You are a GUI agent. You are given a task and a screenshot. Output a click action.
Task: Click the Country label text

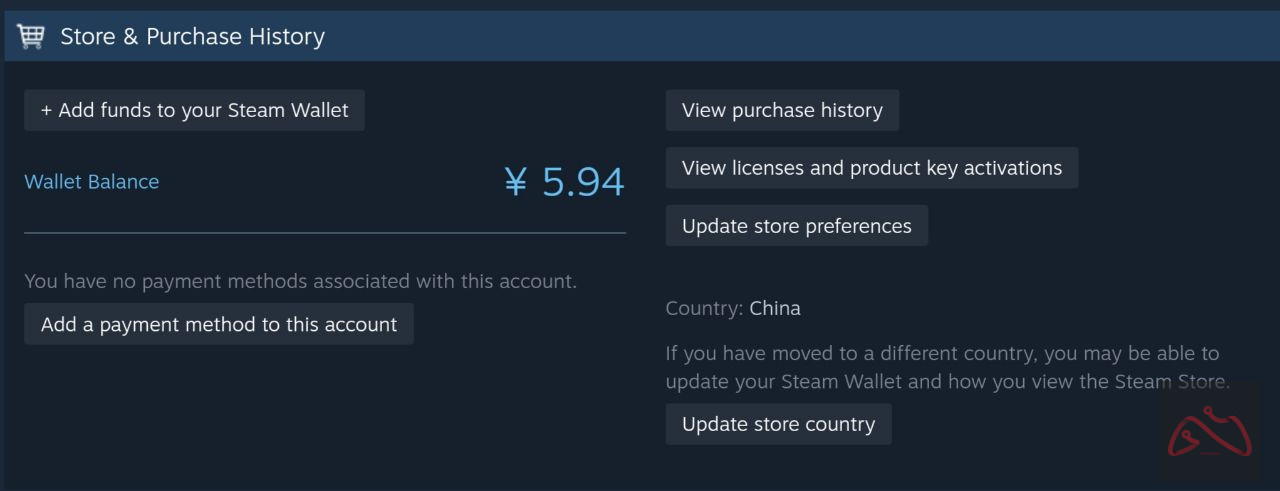(704, 308)
